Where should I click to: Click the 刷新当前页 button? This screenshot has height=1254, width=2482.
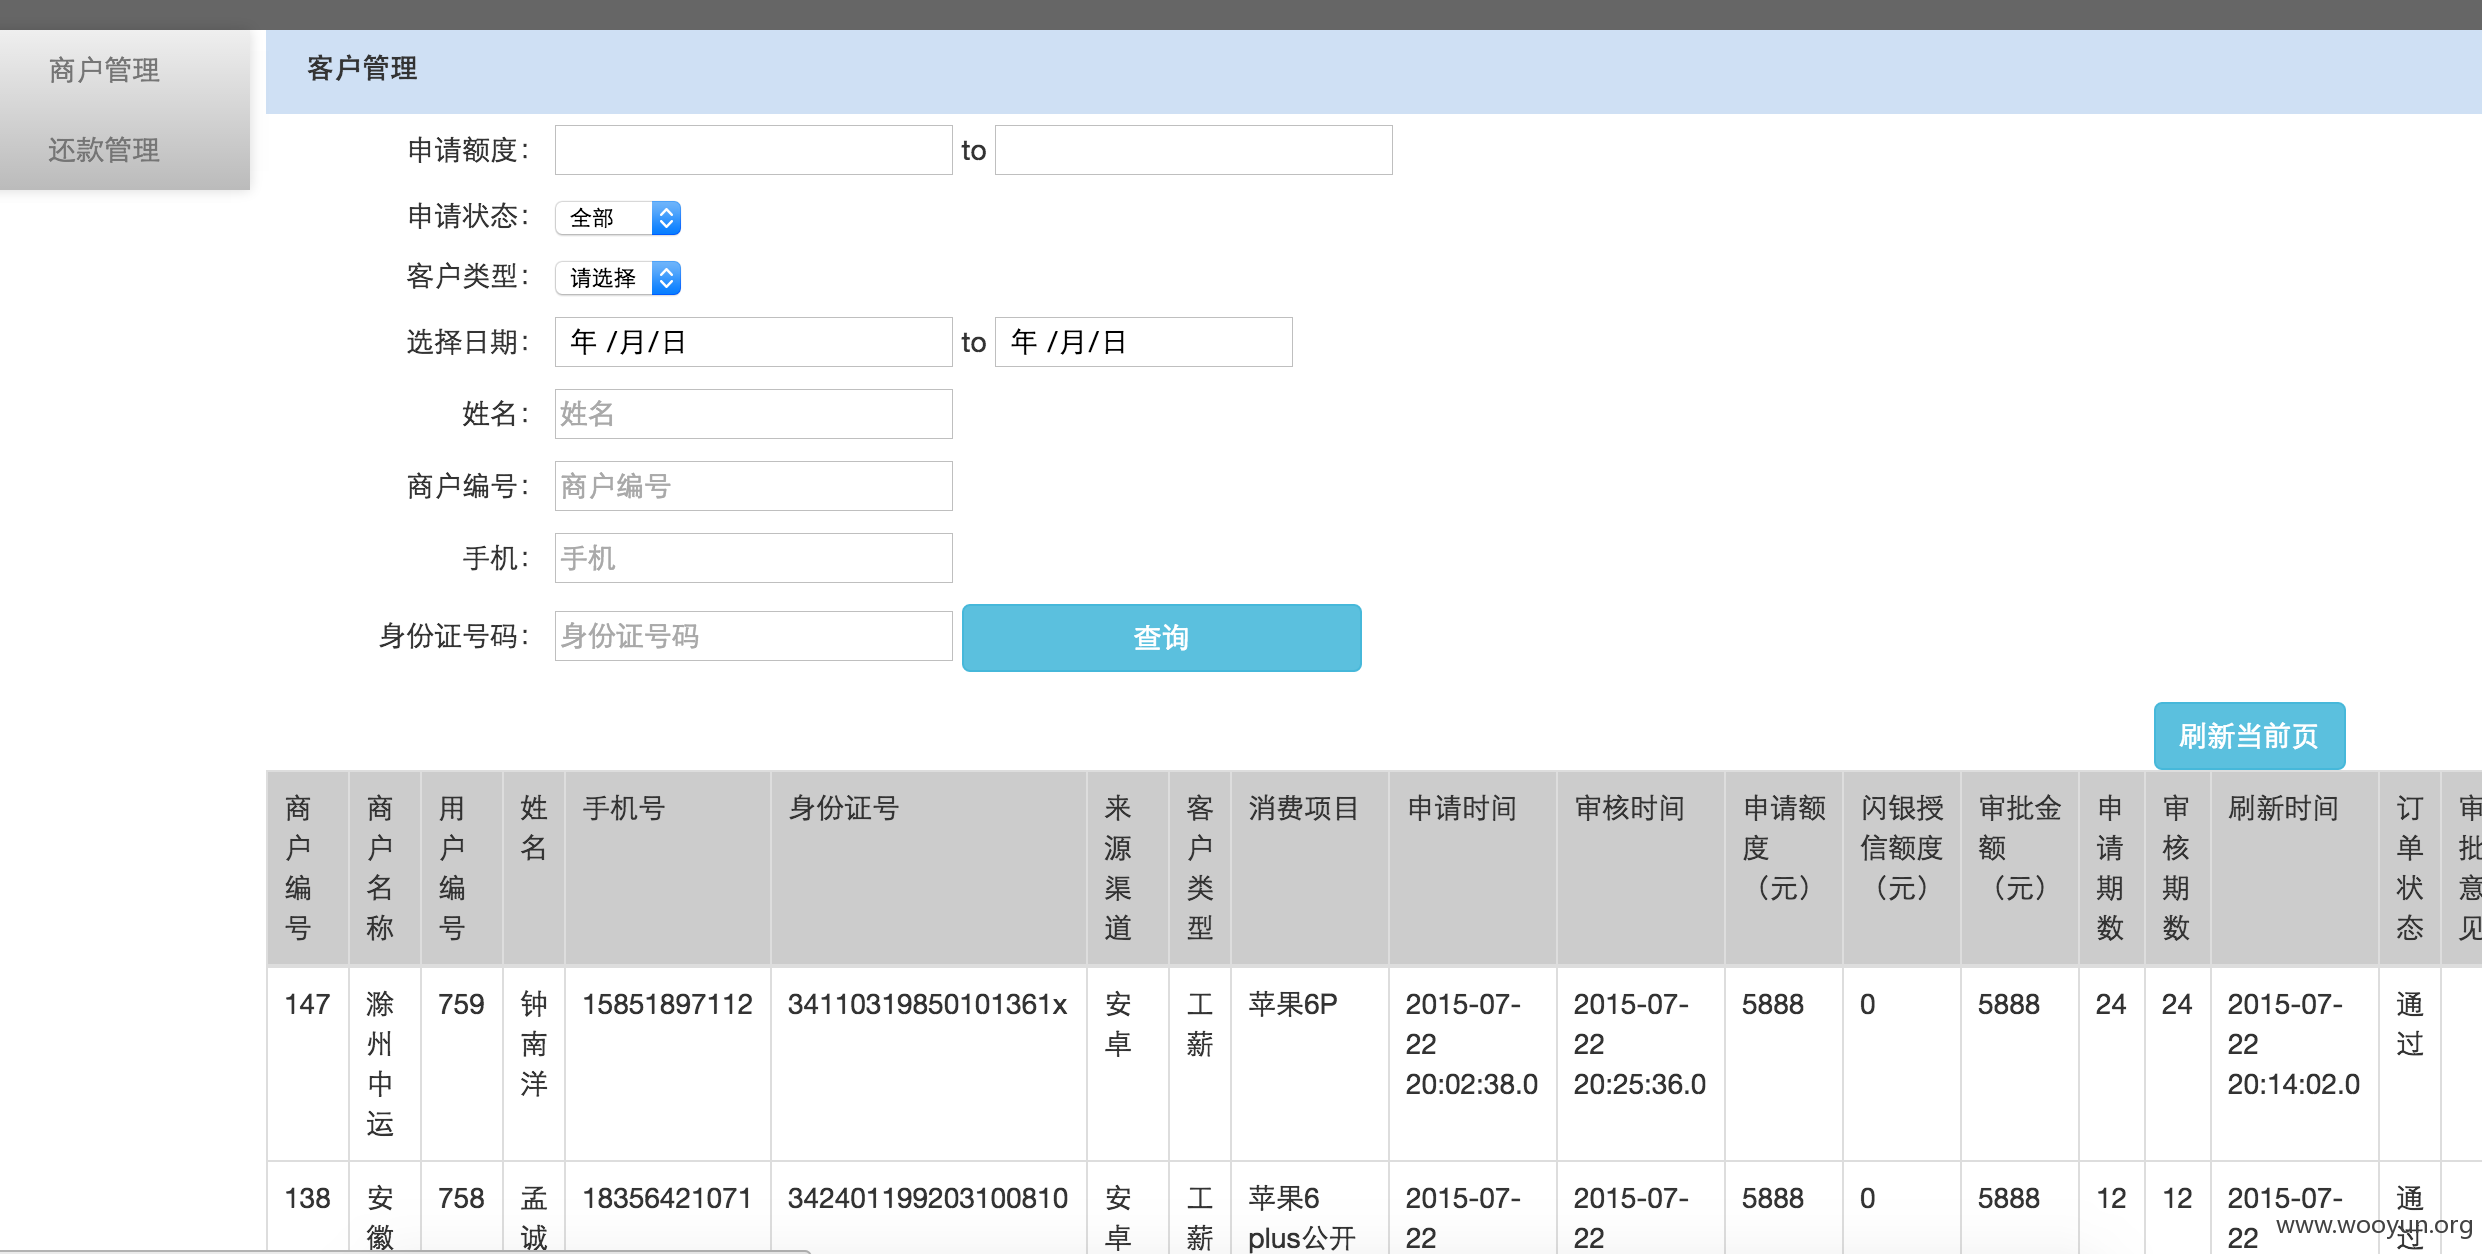coord(2249,736)
